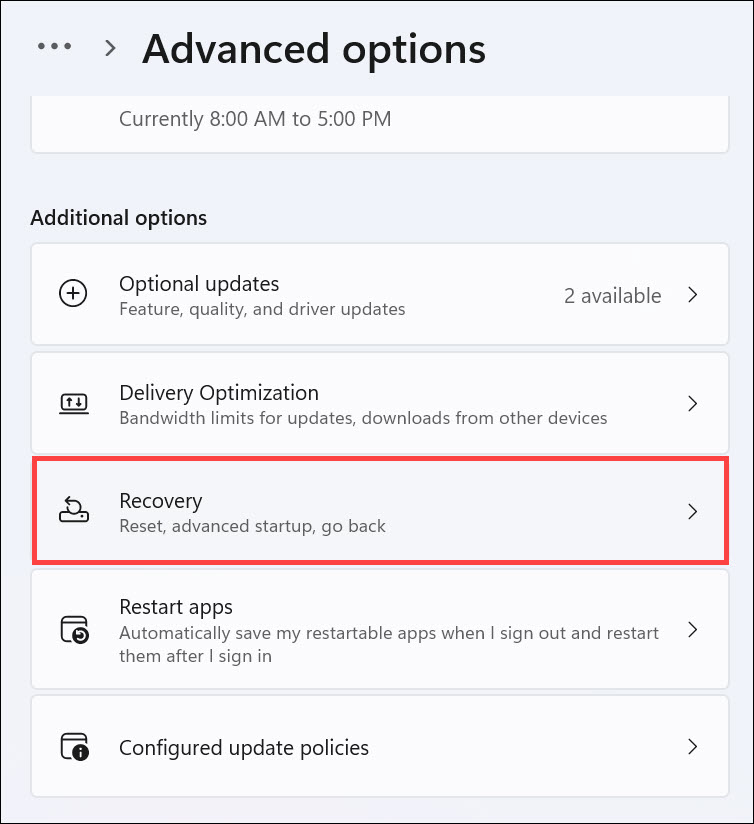Open Delivery Optimization settings
The image size is (754, 824).
click(380, 403)
